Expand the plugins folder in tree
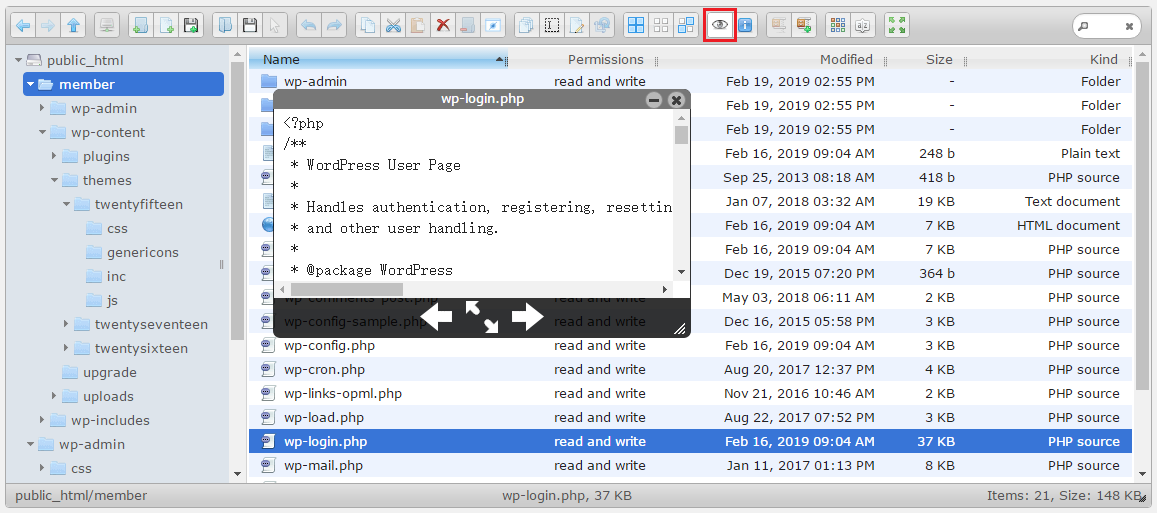This screenshot has height=513, width=1157. click(54, 156)
